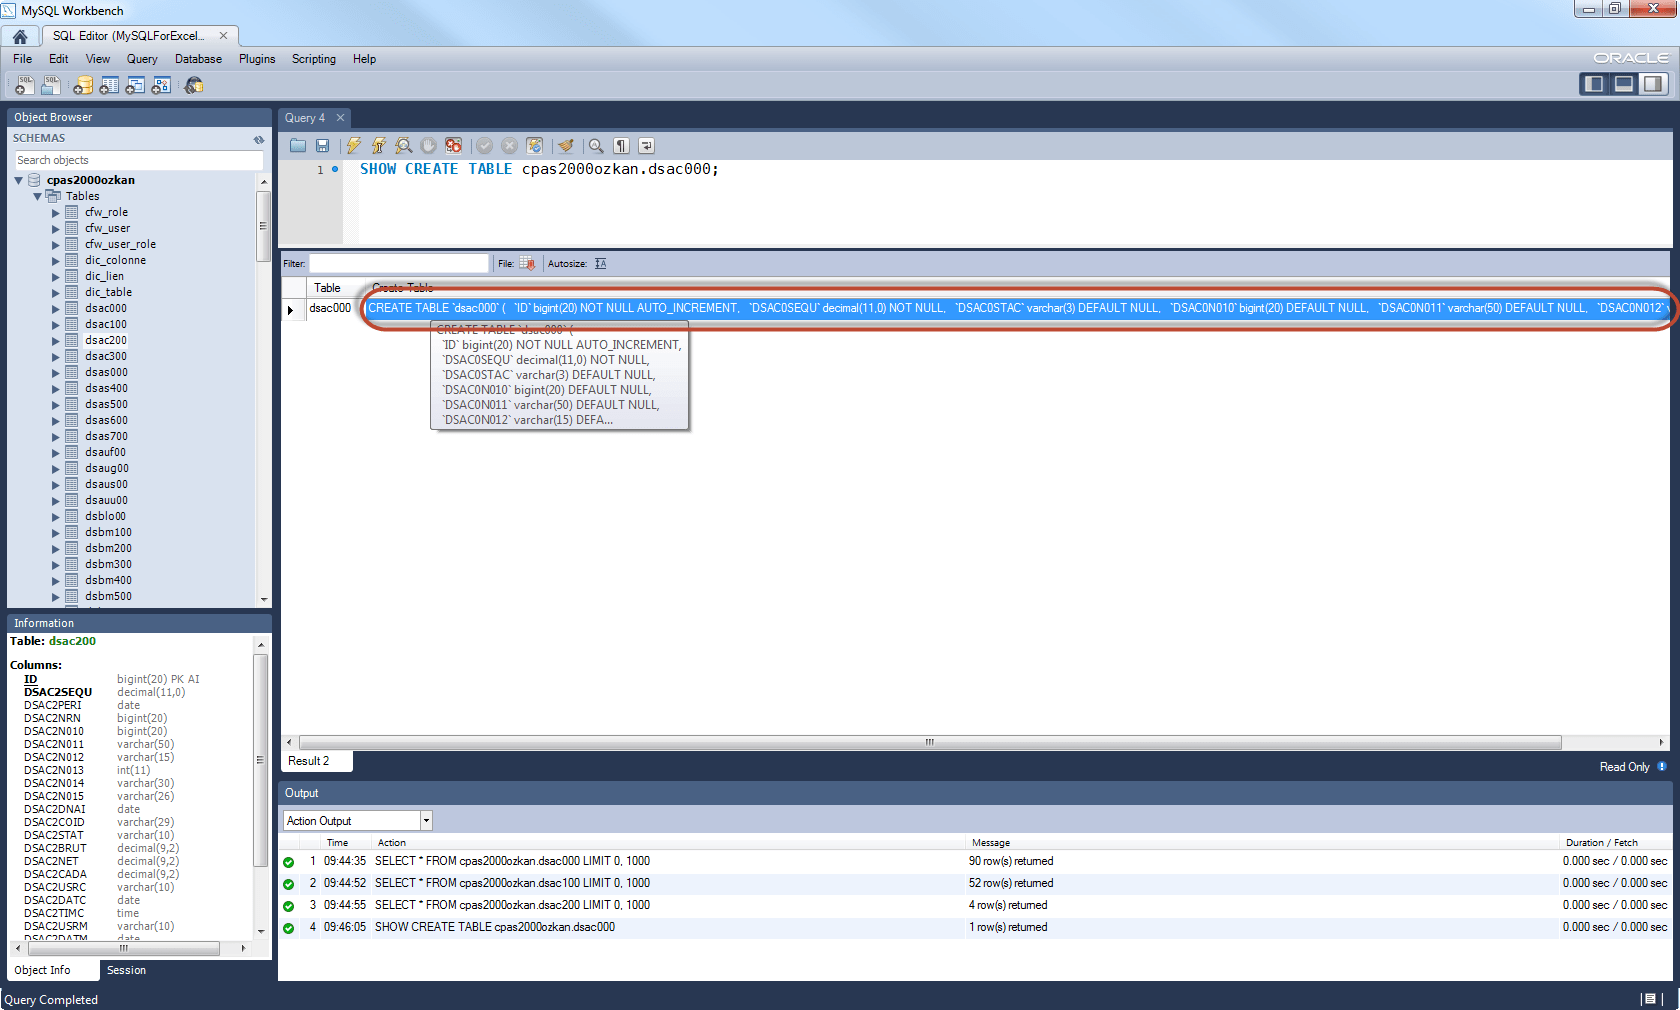
Task: Open the Home screen tab icon
Action: [20, 36]
